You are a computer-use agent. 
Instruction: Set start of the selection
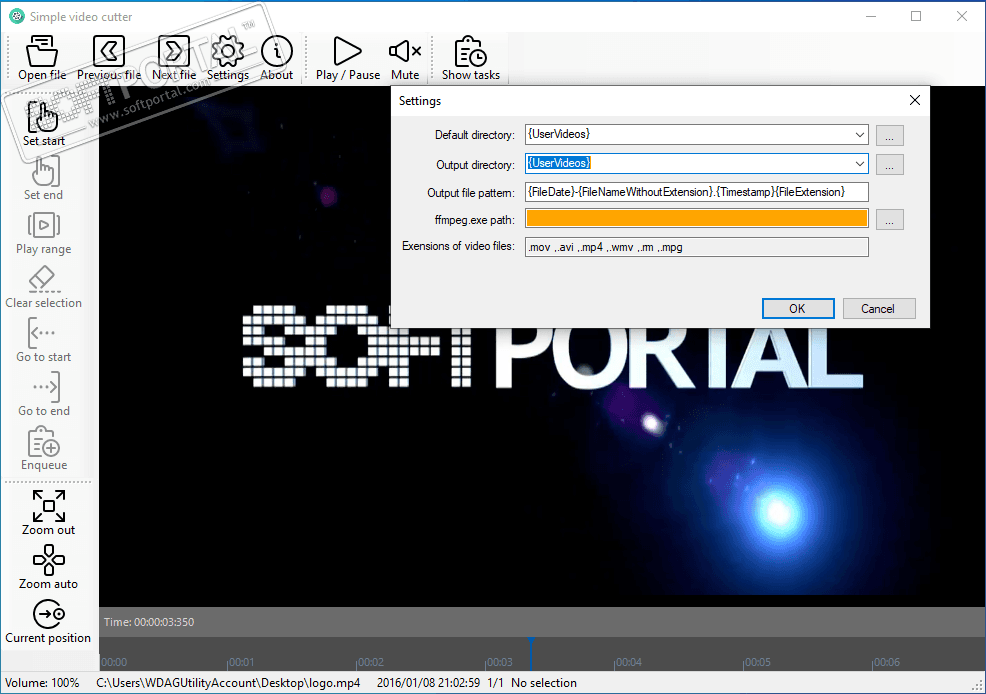point(43,123)
